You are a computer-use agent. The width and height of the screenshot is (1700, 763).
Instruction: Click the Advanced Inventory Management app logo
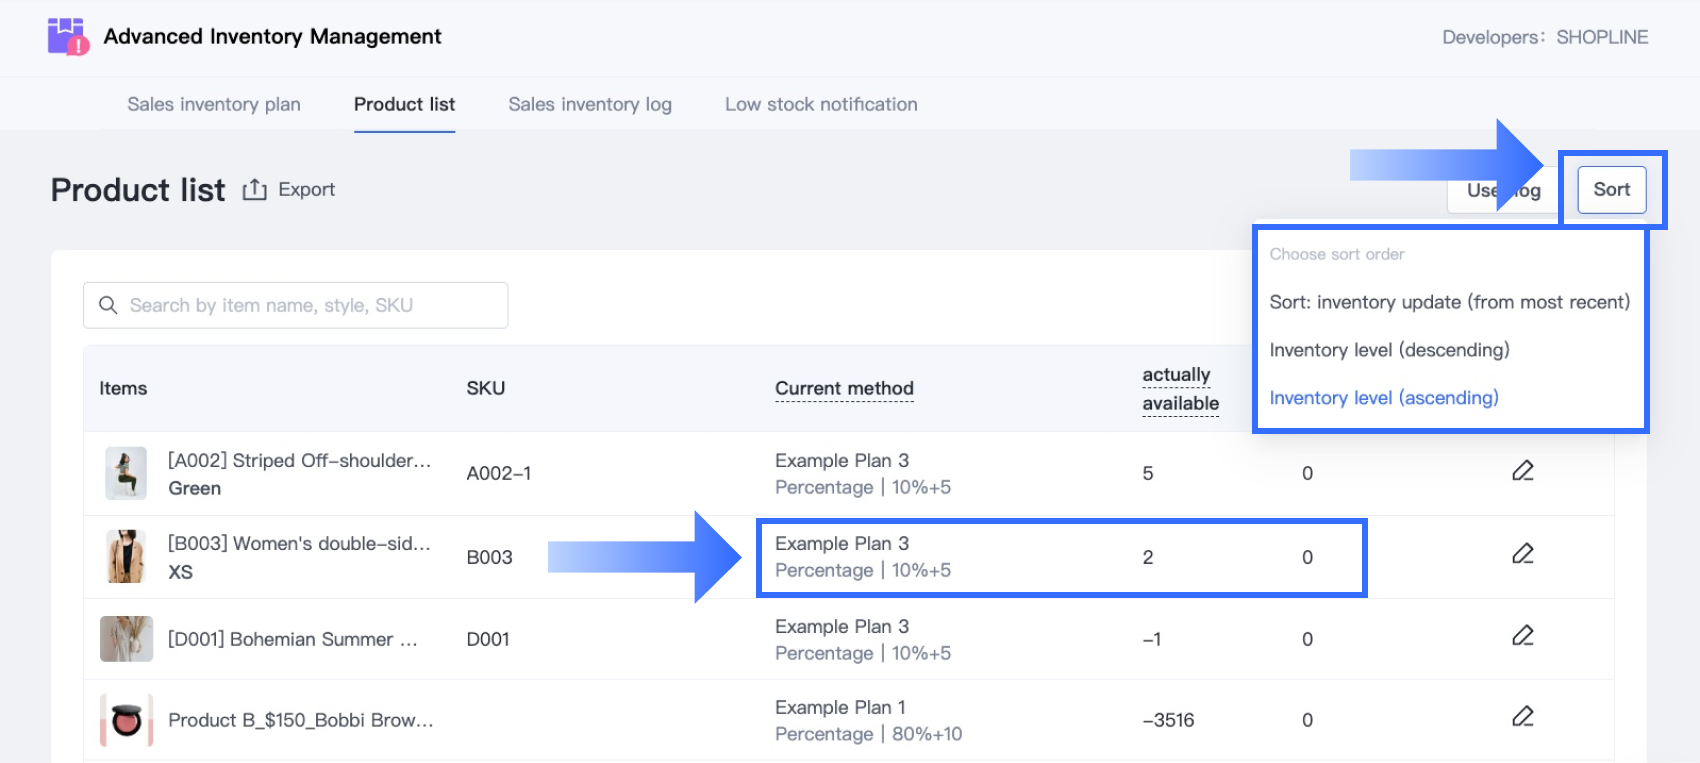pyautogui.click(x=68, y=37)
